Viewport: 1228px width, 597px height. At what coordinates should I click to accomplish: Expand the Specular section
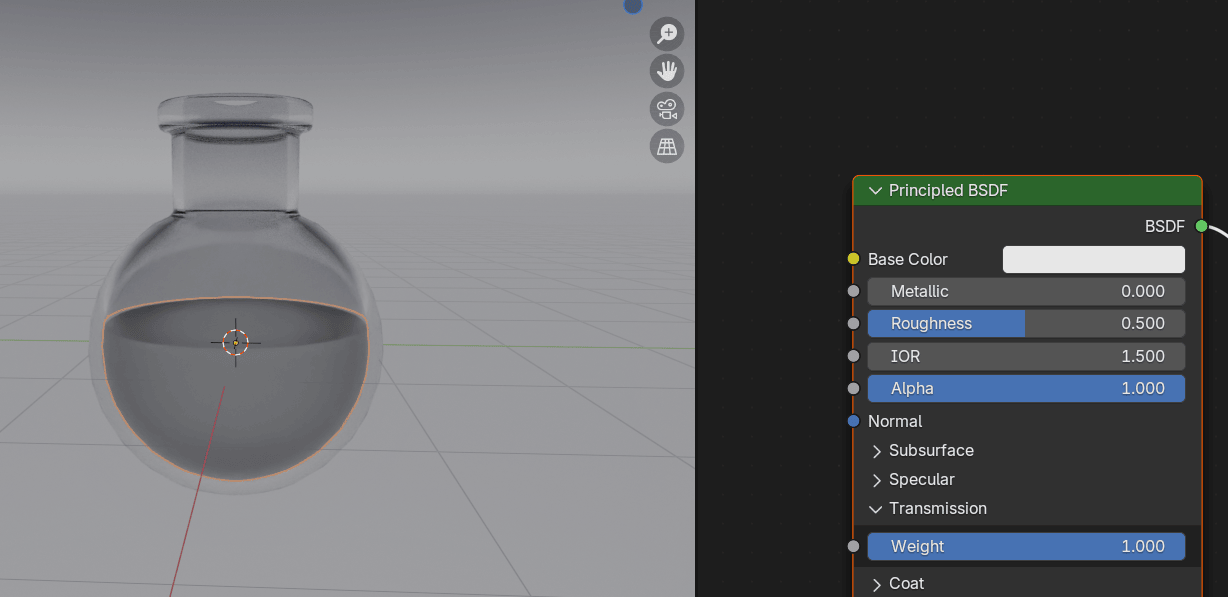pos(877,480)
